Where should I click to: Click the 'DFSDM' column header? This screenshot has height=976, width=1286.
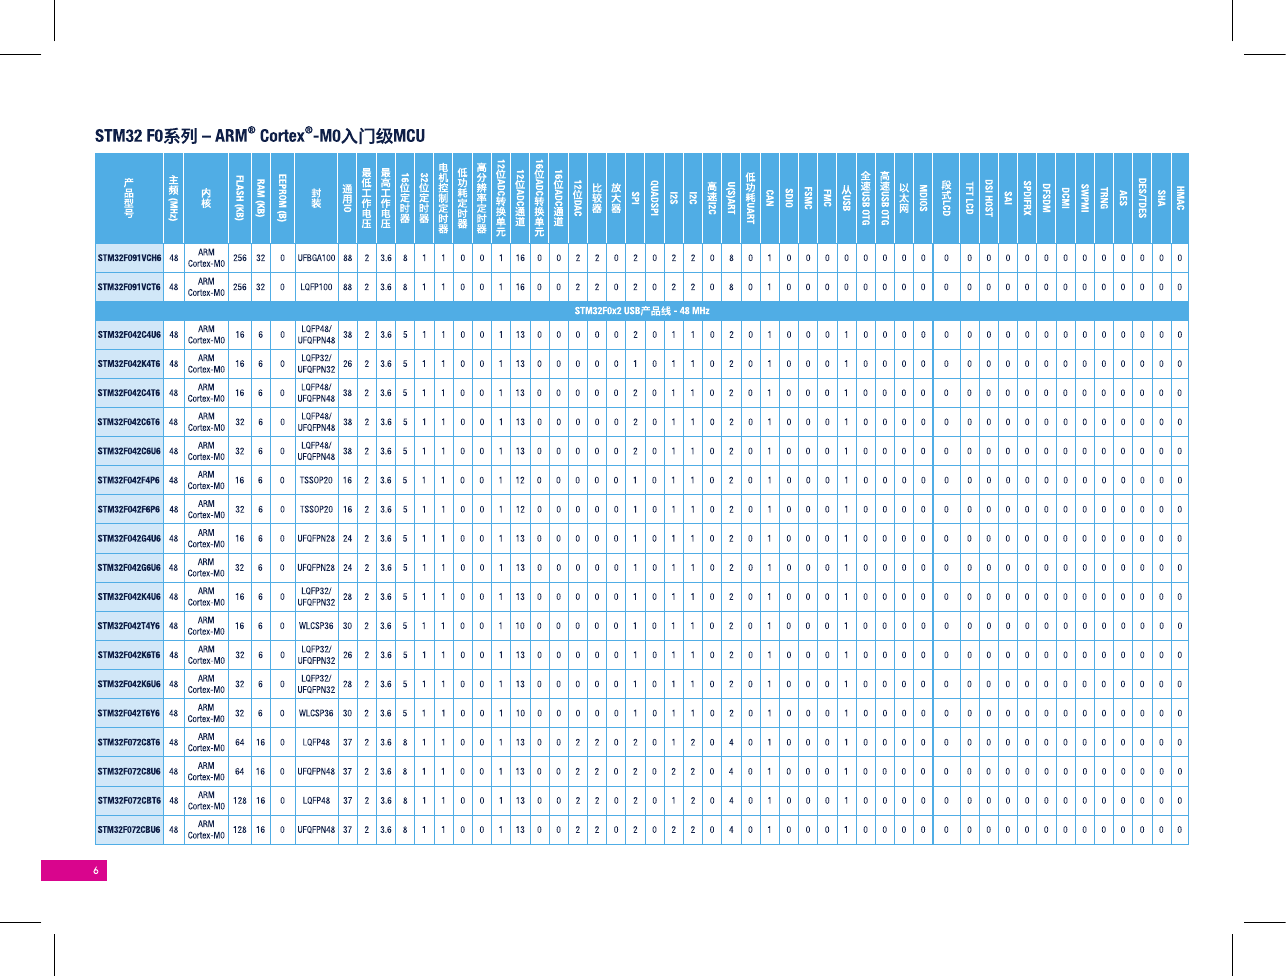(x=1047, y=198)
